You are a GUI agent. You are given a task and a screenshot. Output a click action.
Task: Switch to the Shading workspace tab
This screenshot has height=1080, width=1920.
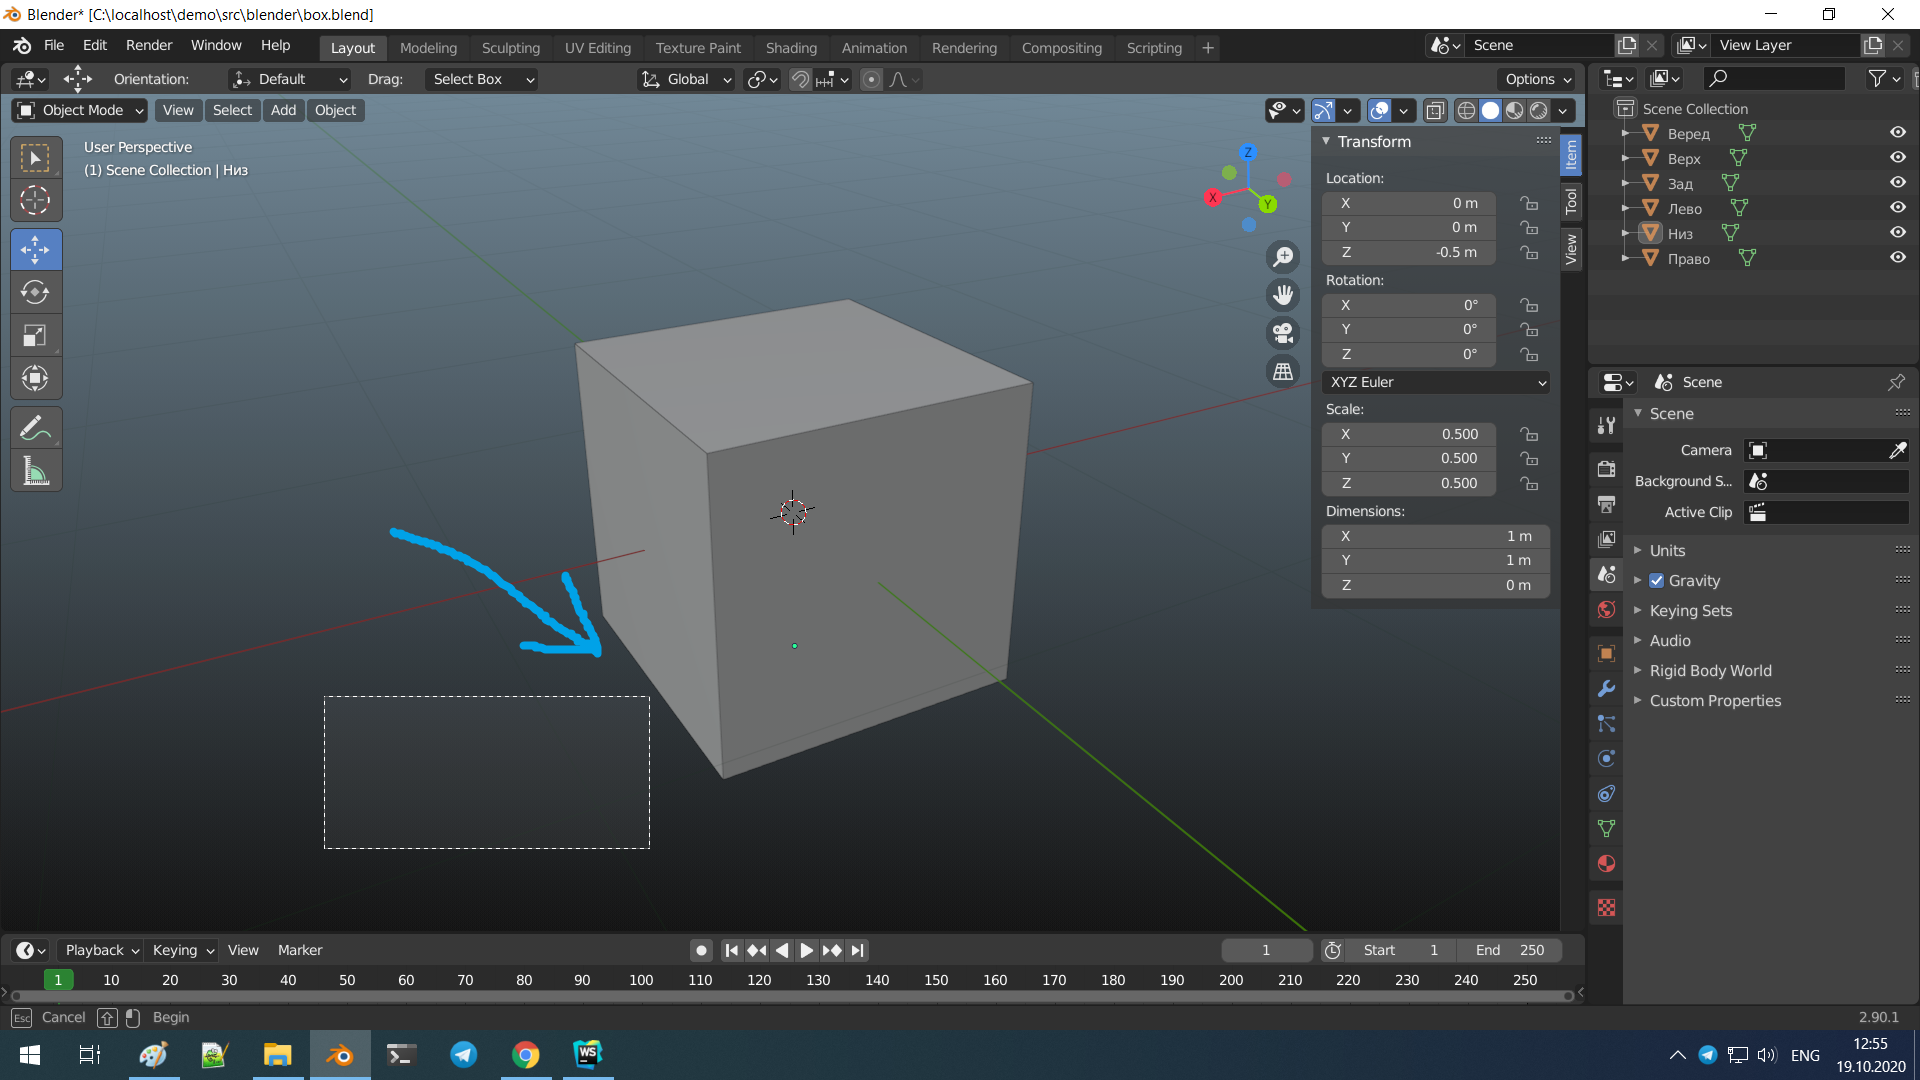791,47
